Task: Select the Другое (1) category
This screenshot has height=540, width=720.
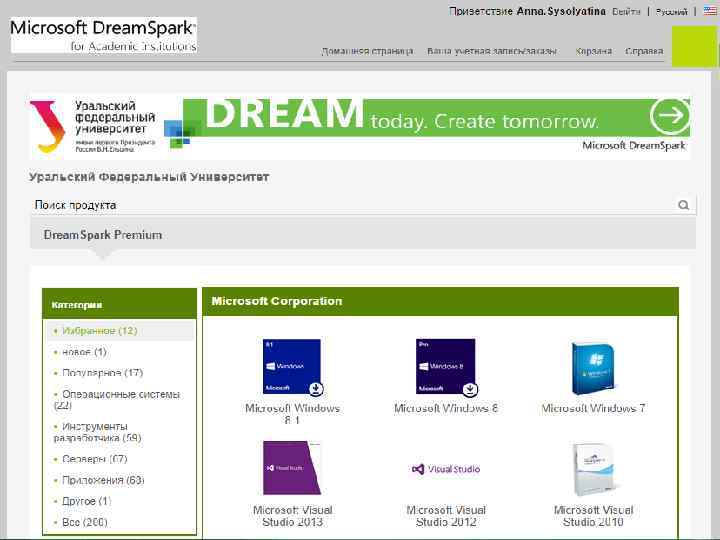Action: tap(86, 501)
